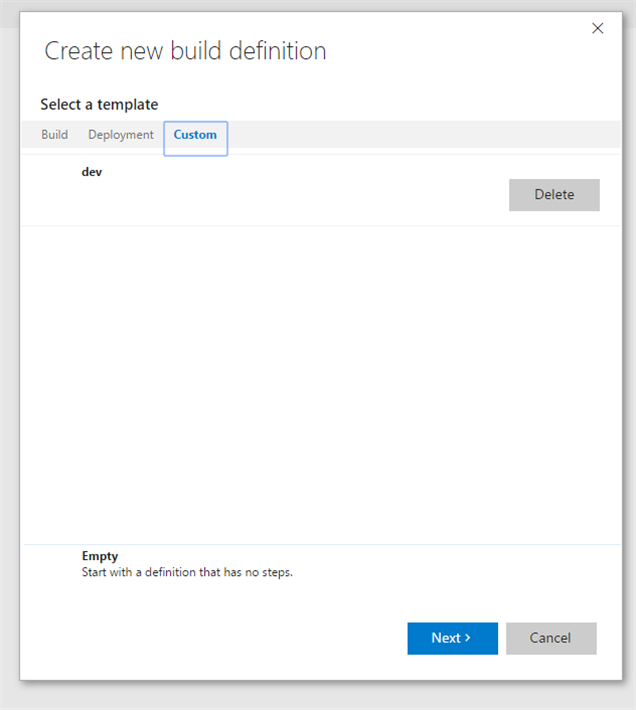This screenshot has width=636, height=710.
Task: Click the 'Create new build definition' title
Action: (185, 51)
